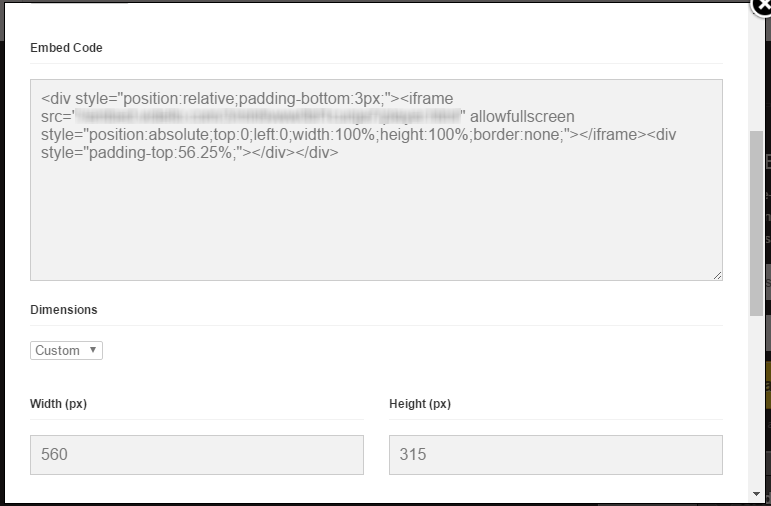Click the Dimensions heading
This screenshot has width=771, height=506.
click(64, 310)
